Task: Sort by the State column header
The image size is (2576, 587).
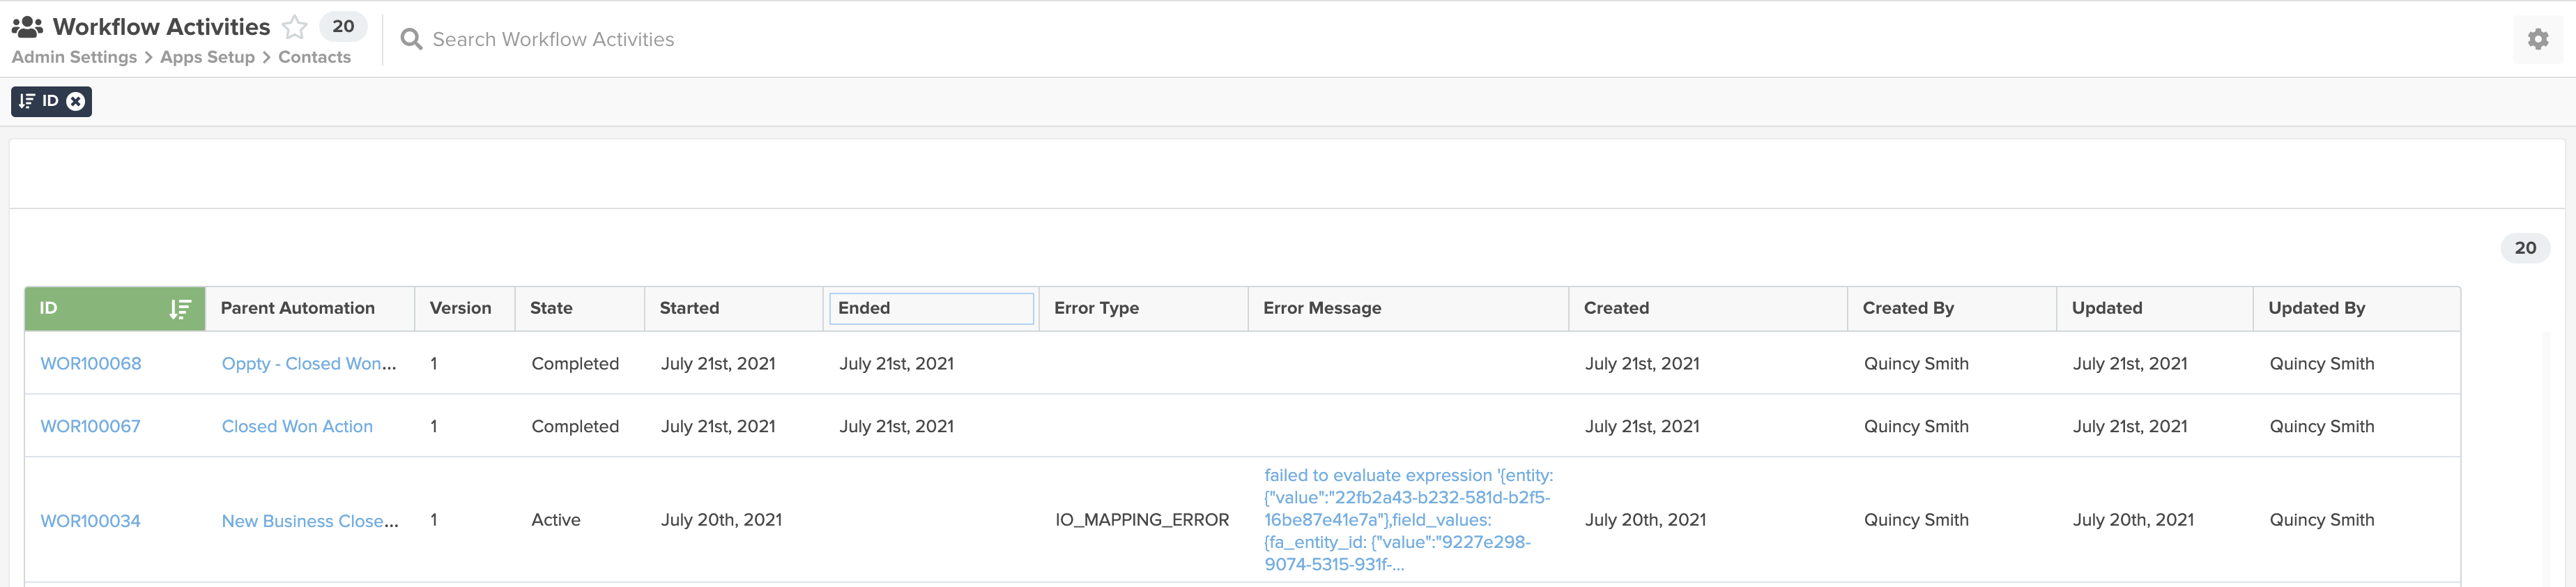Action: tap(551, 308)
